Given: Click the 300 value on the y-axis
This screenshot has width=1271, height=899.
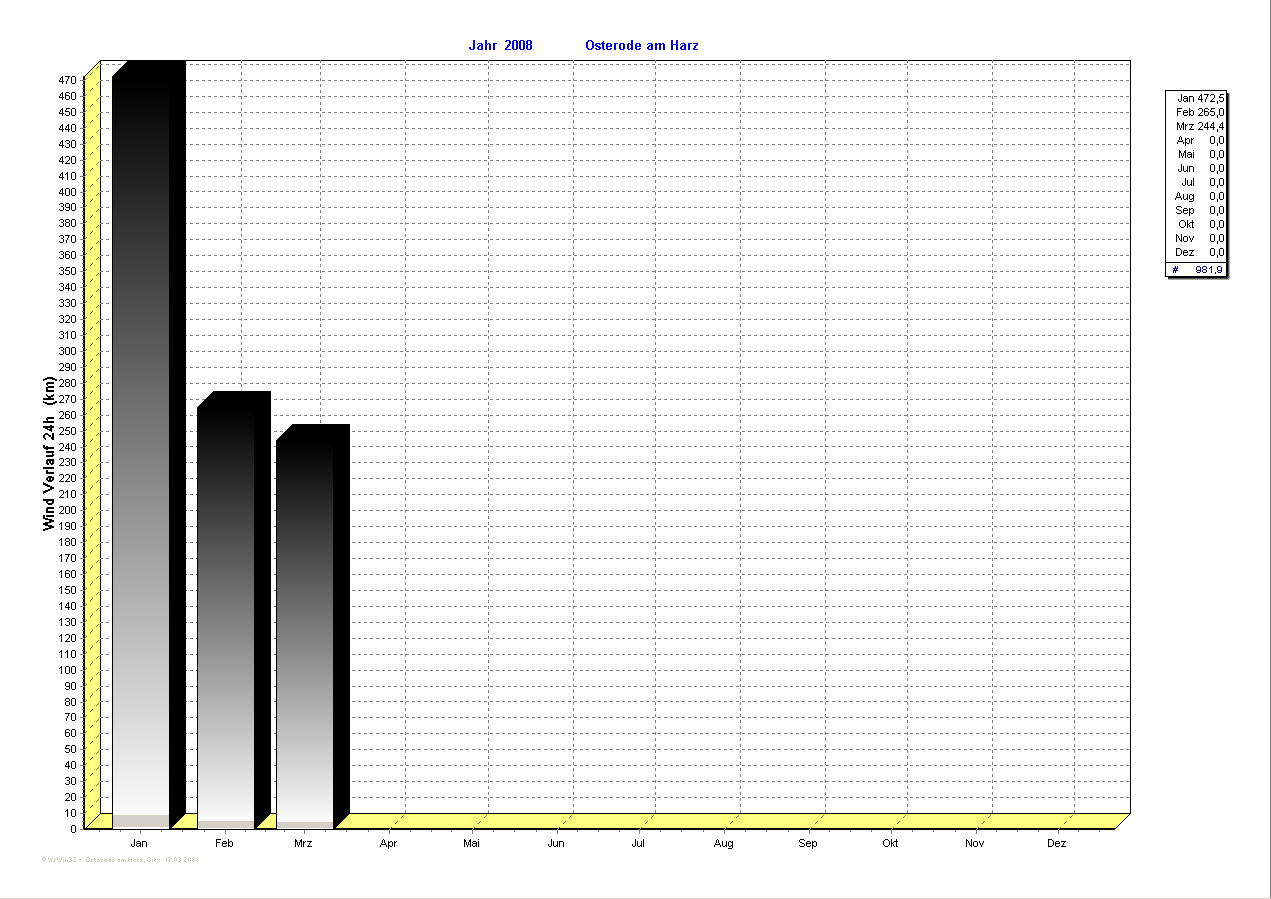Looking at the screenshot, I should 67,351.
